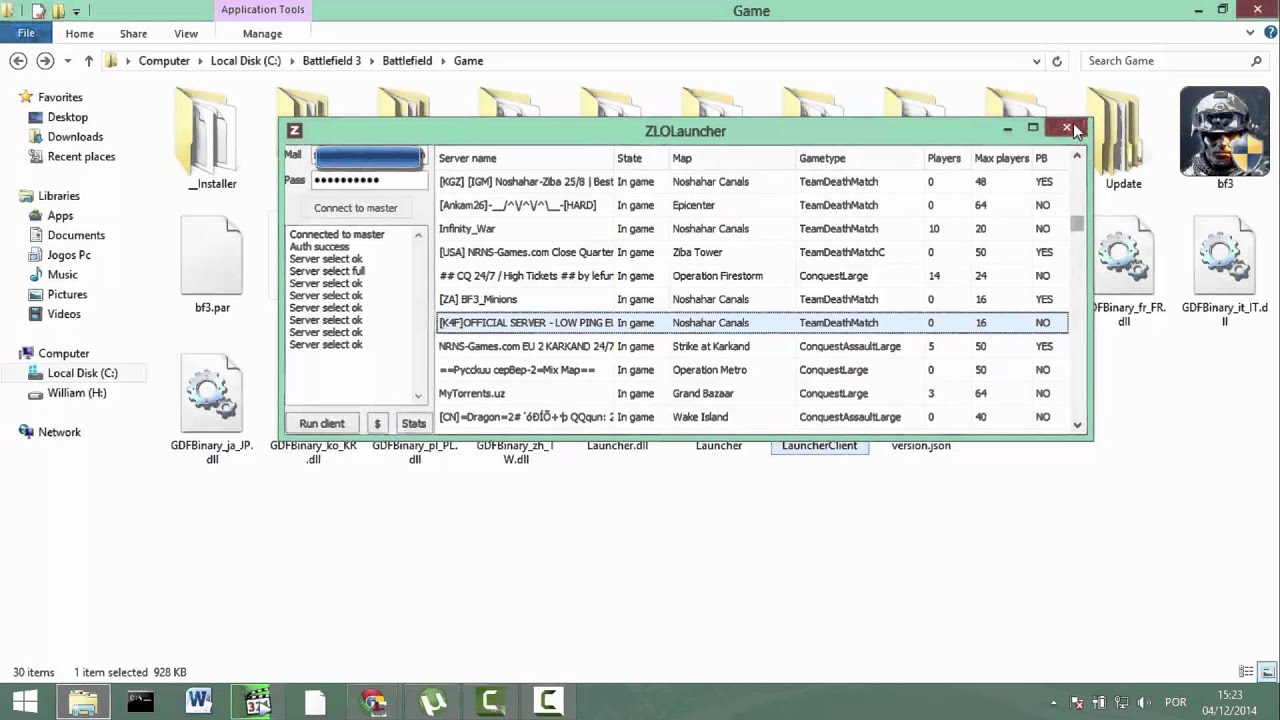1280x720 pixels.
Task: Switch to details view layout icon
Action: tap(1246, 672)
